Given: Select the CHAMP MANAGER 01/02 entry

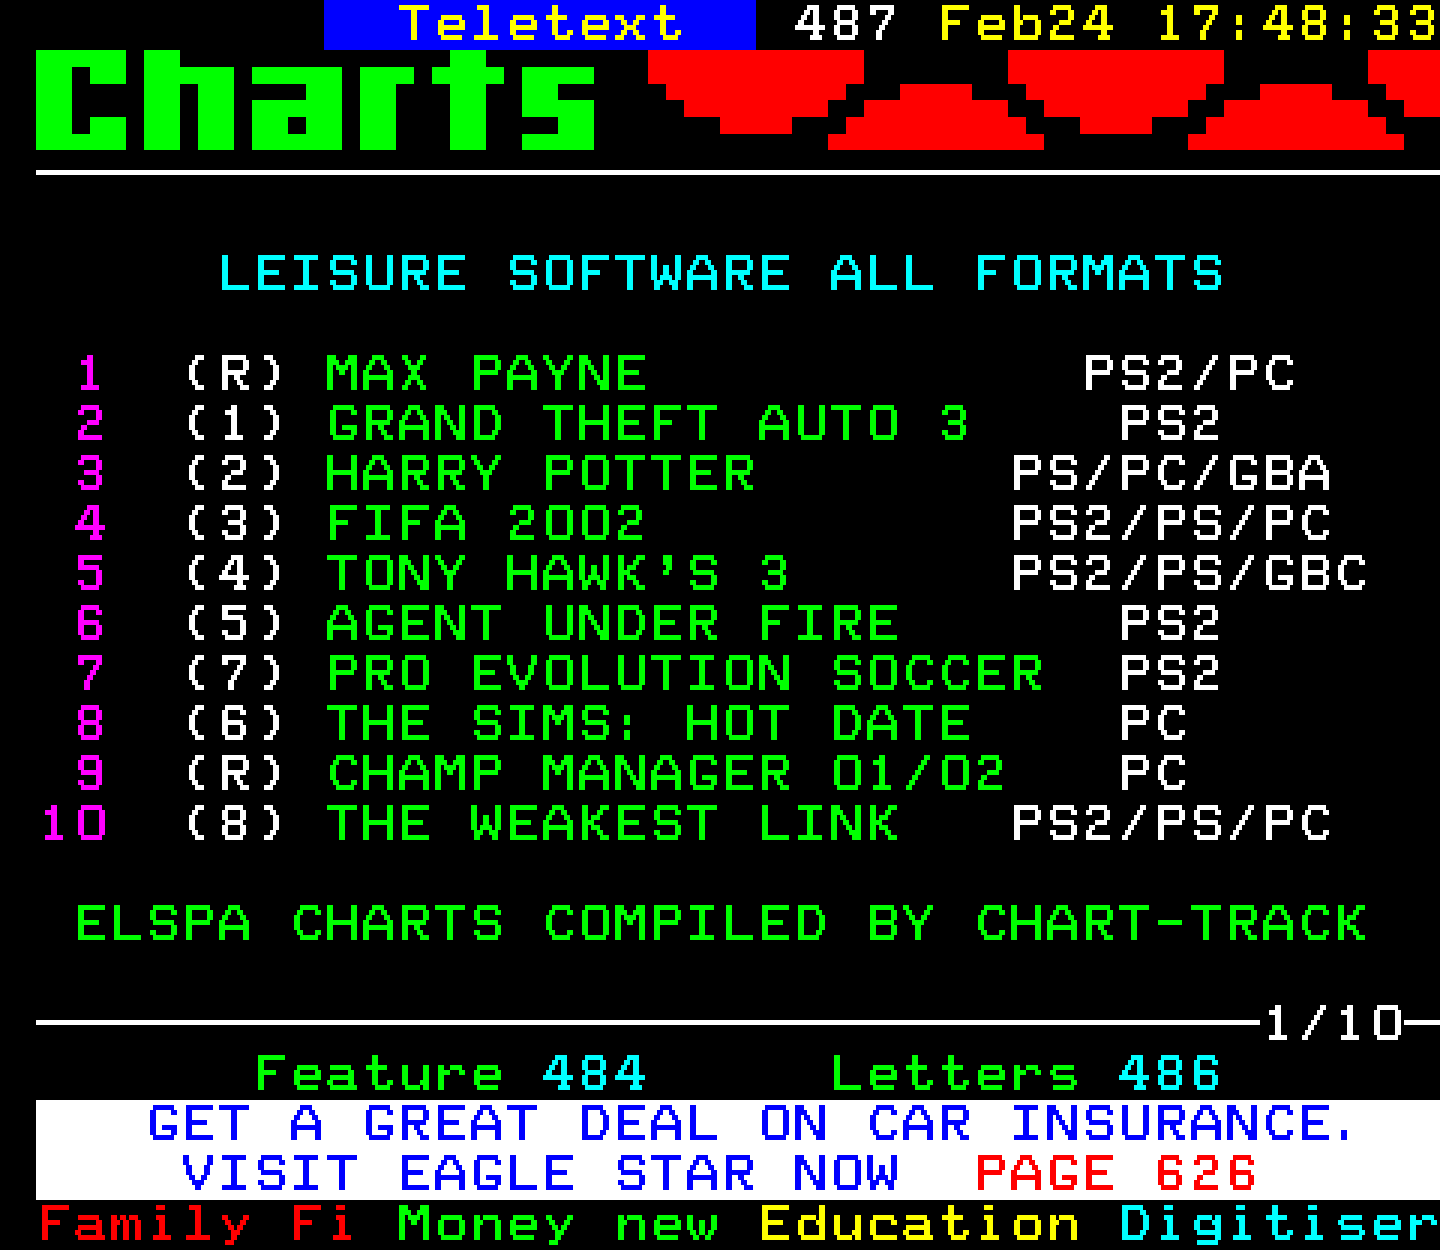Looking at the screenshot, I should [666, 774].
